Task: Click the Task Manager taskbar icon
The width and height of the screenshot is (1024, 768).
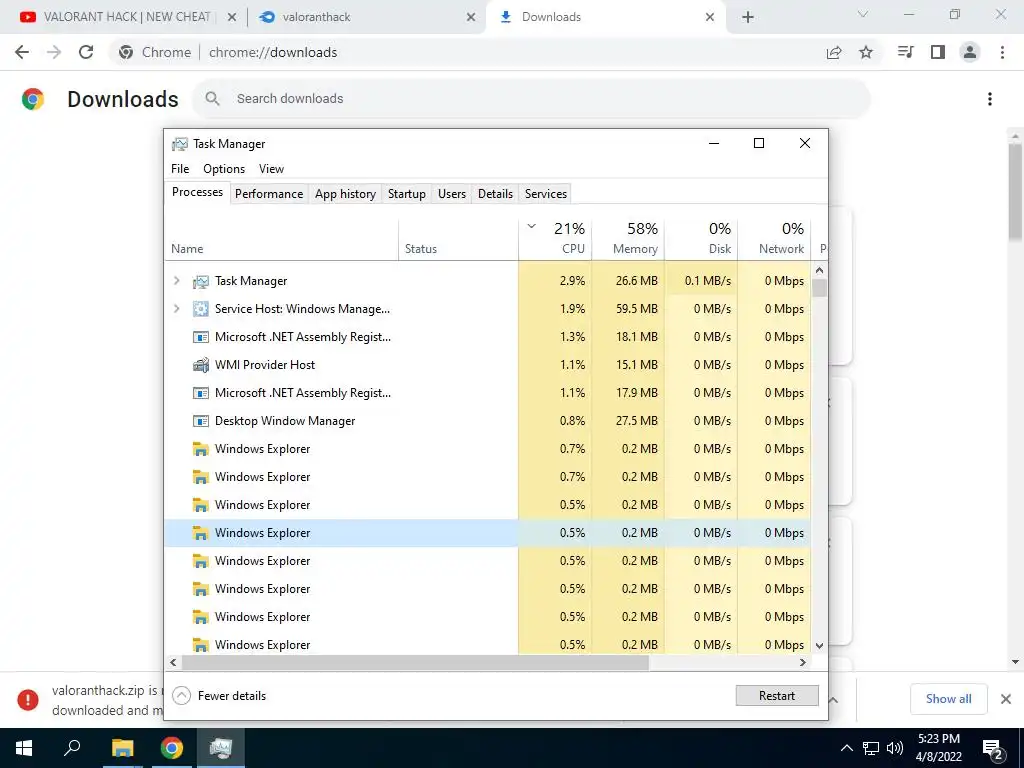Action: (221, 748)
